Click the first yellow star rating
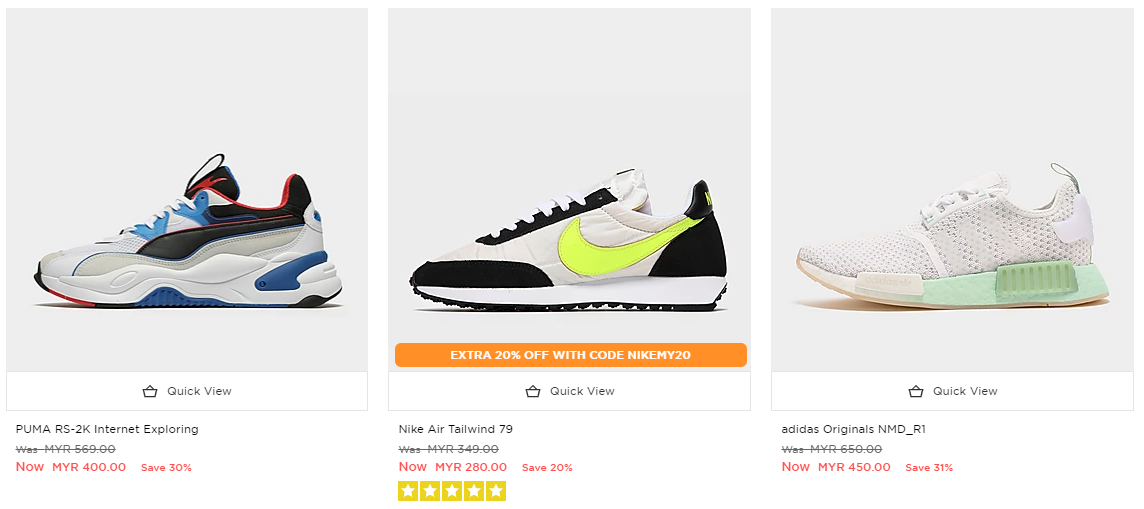Viewport: 1144px width, 509px height. pyautogui.click(x=408, y=491)
